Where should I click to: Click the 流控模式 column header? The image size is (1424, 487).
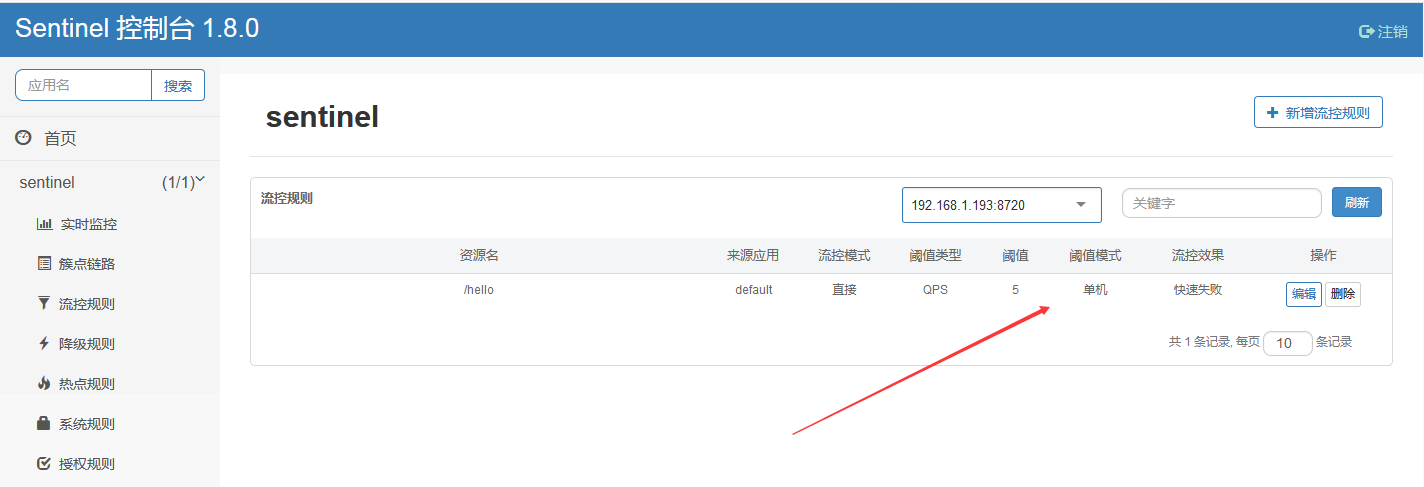click(x=845, y=256)
